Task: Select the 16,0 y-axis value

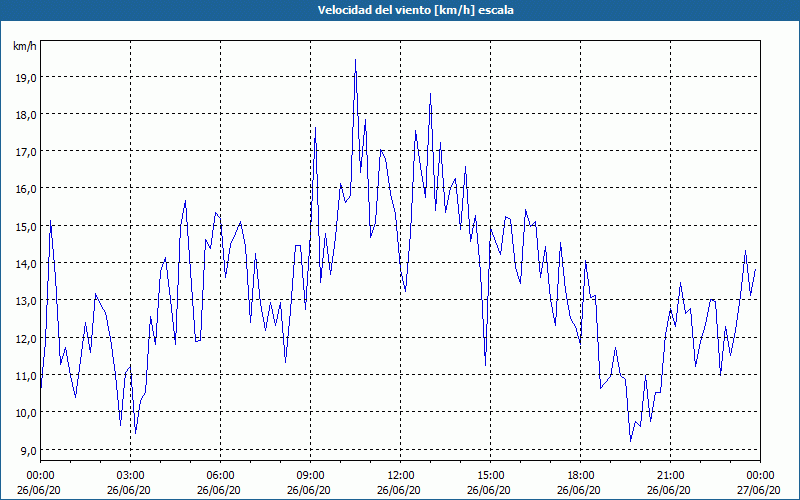Action: coord(26,189)
